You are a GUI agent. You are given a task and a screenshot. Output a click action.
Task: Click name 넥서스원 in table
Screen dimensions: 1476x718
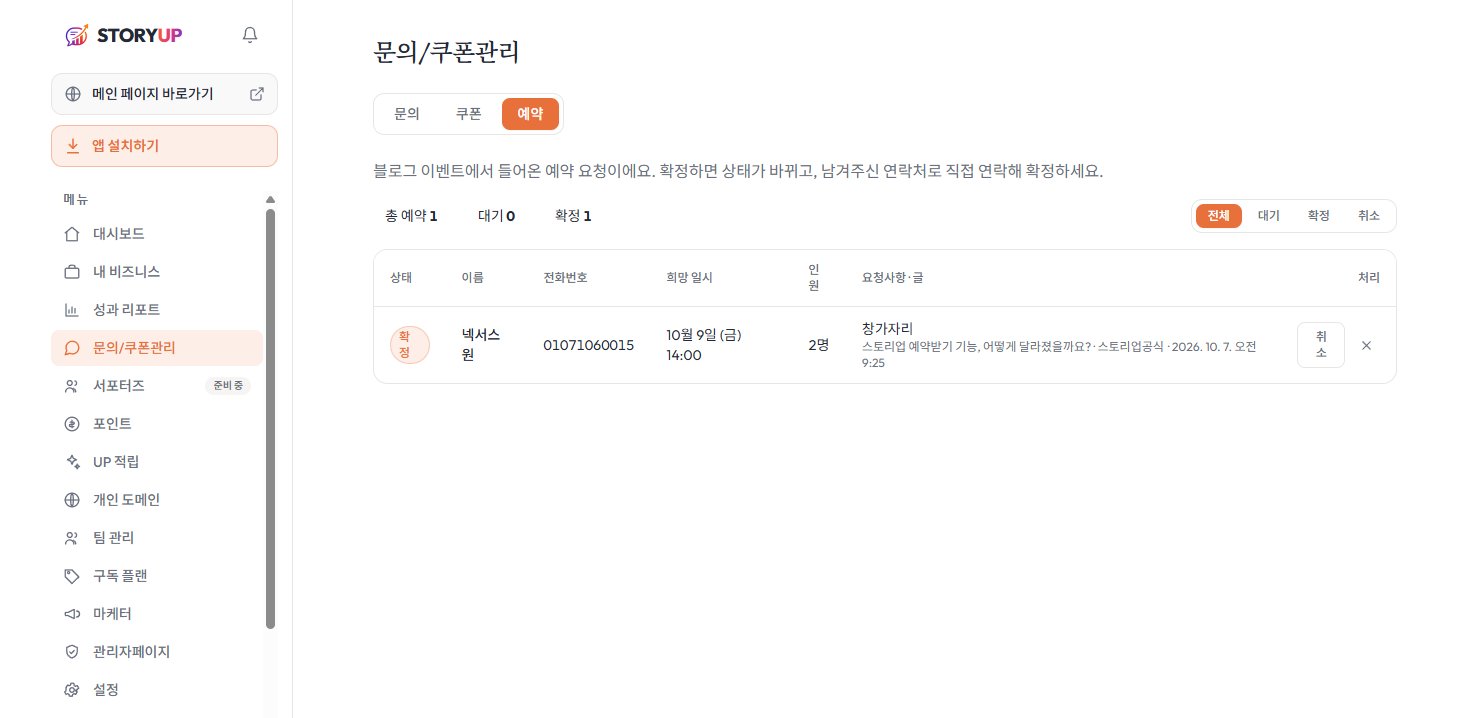click(x=481, y=345)
